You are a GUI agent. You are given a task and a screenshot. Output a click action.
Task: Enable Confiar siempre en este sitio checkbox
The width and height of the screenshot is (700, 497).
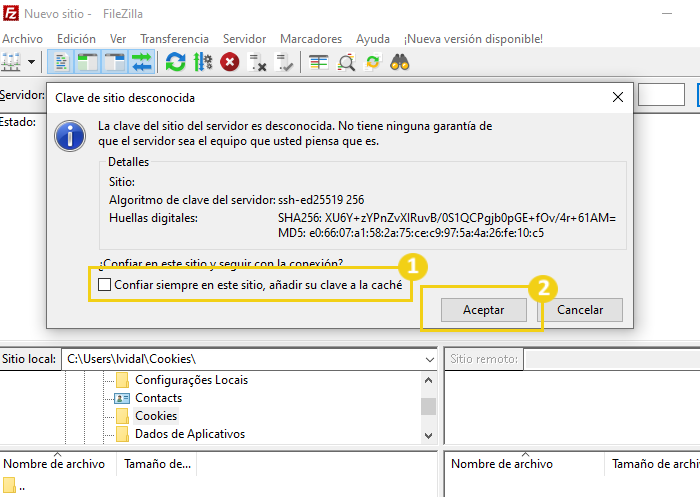104,284
